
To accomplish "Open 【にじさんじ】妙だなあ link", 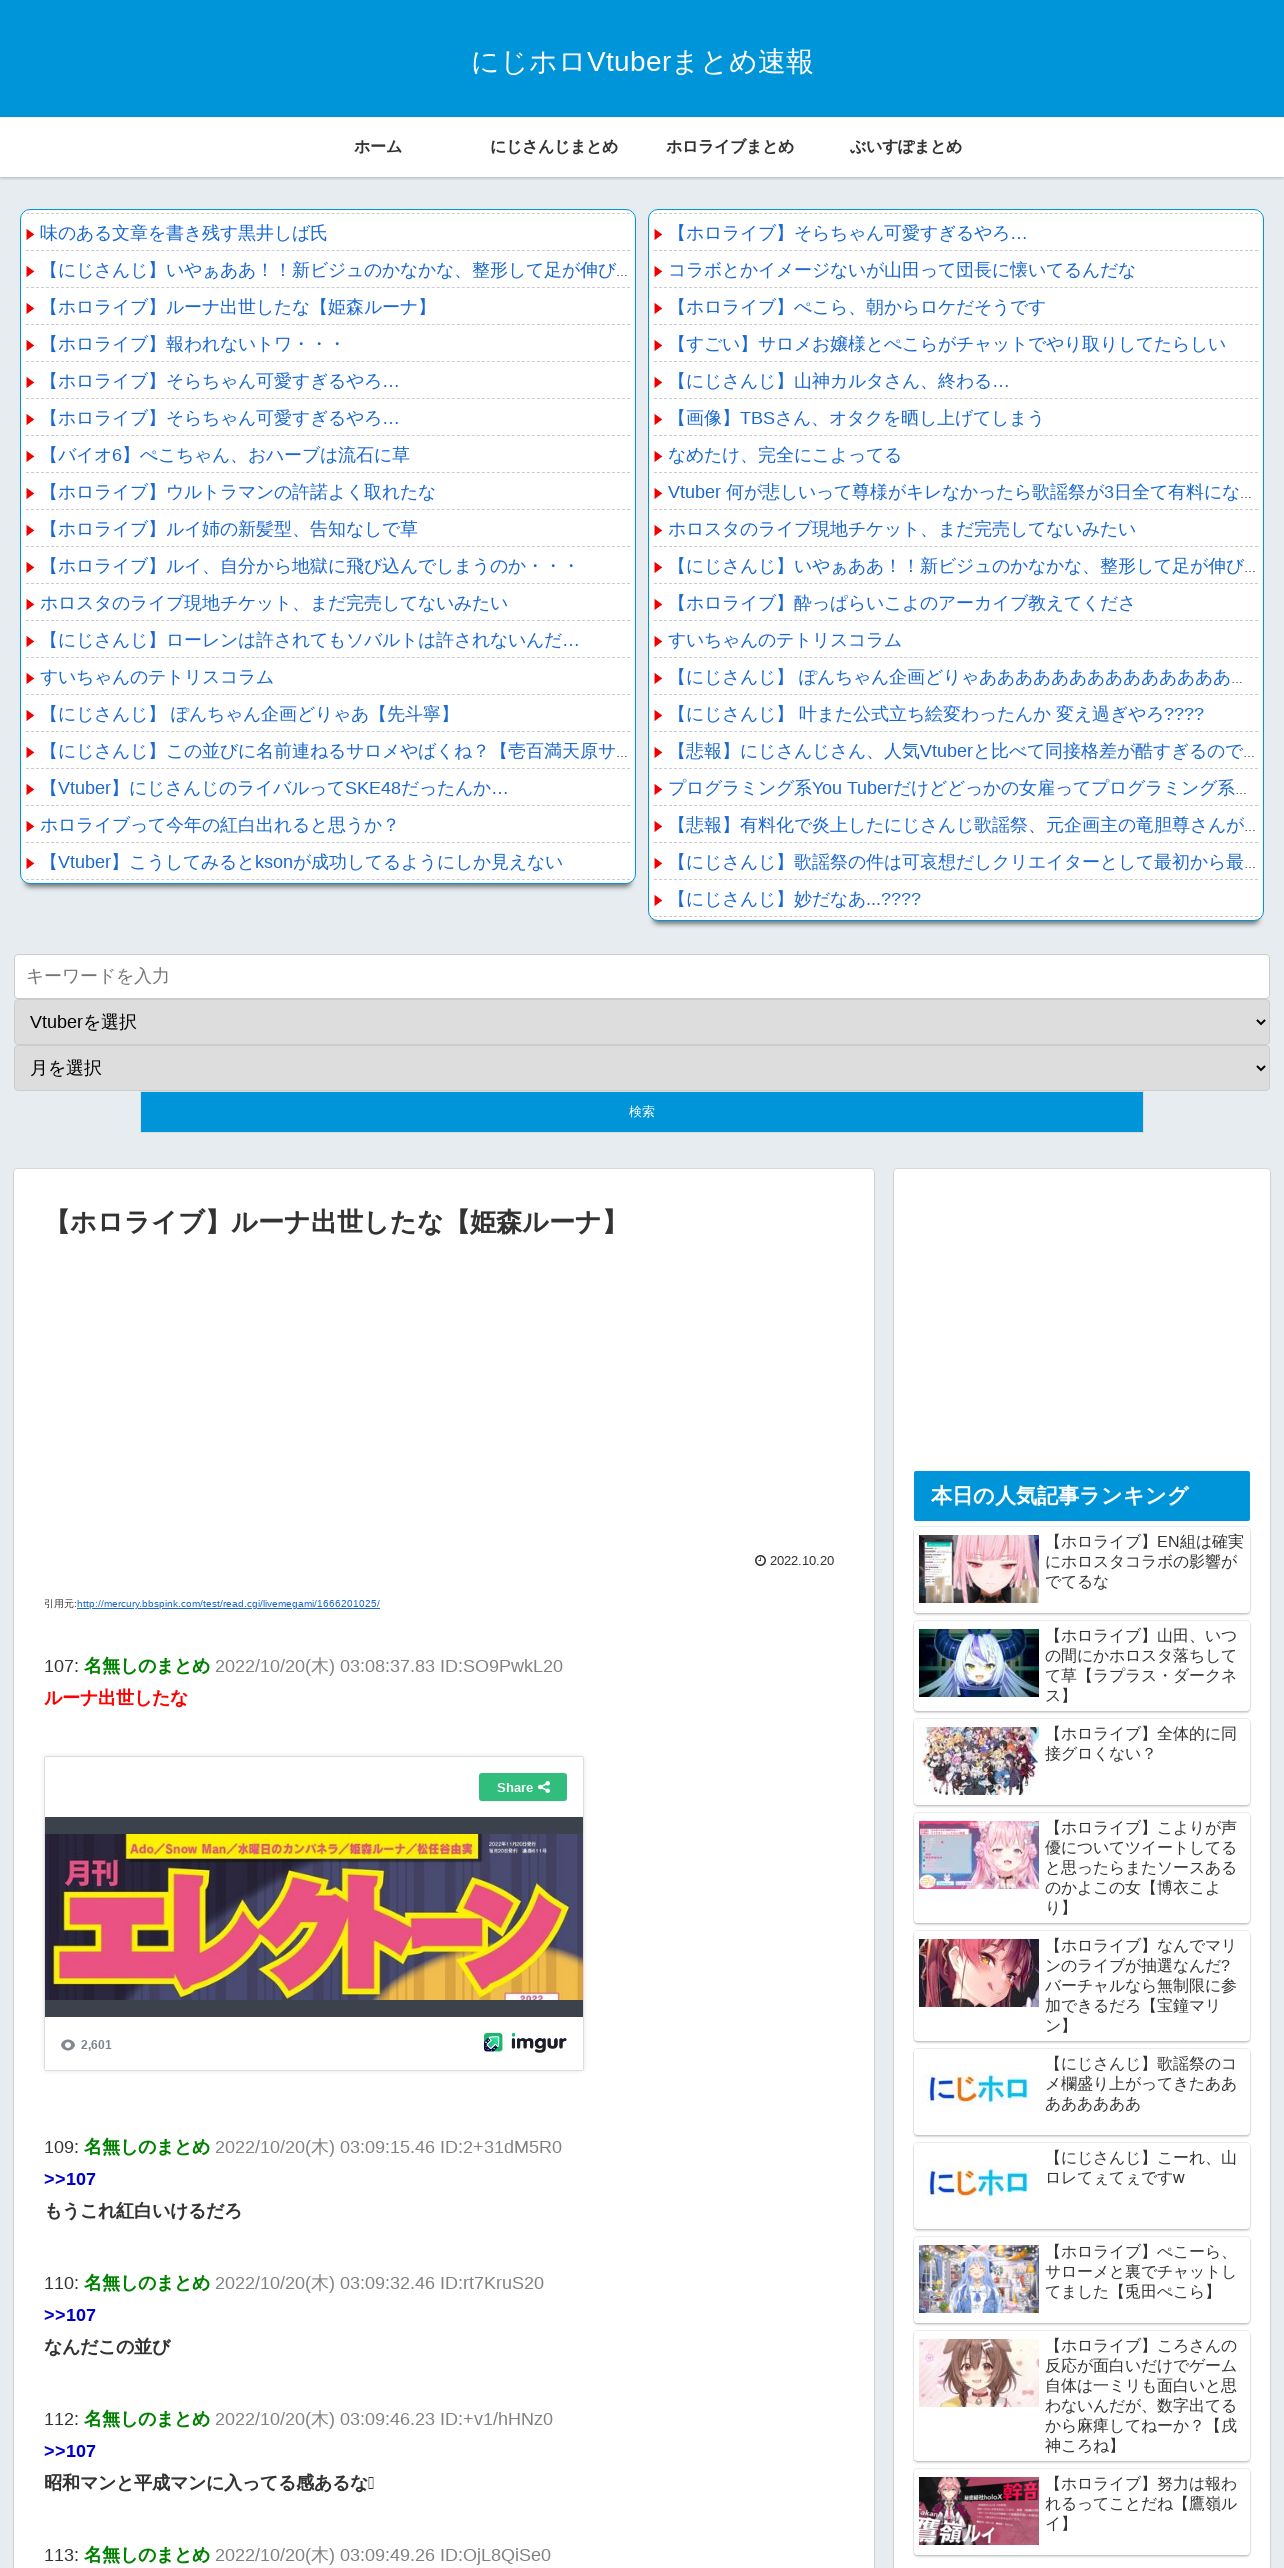I will point(795,899).
